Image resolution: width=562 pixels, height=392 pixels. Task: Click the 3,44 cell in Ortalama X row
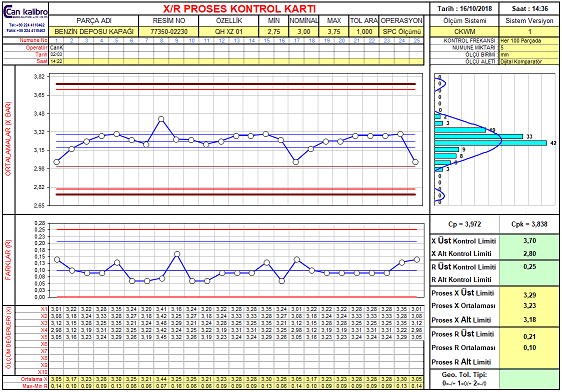[161, 379]
